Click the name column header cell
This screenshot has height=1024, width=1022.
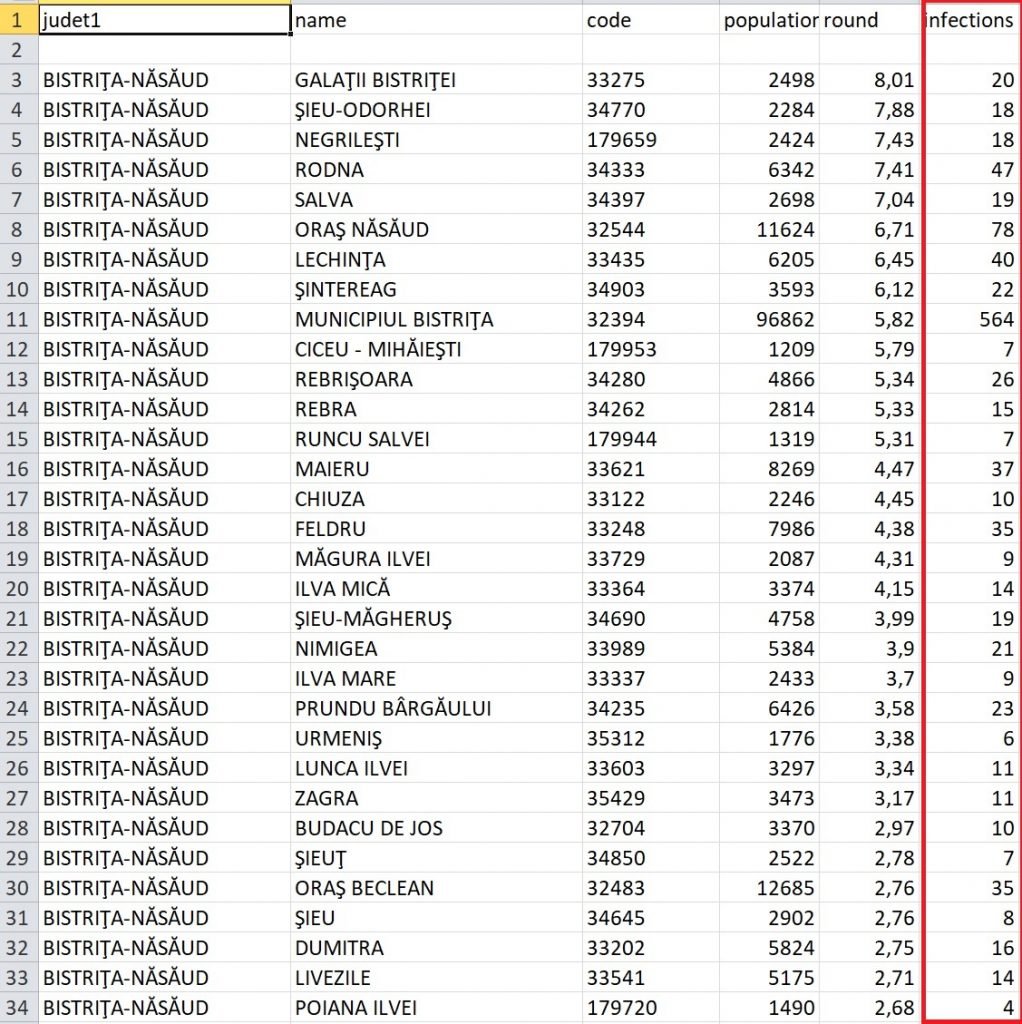click(436, 20)
